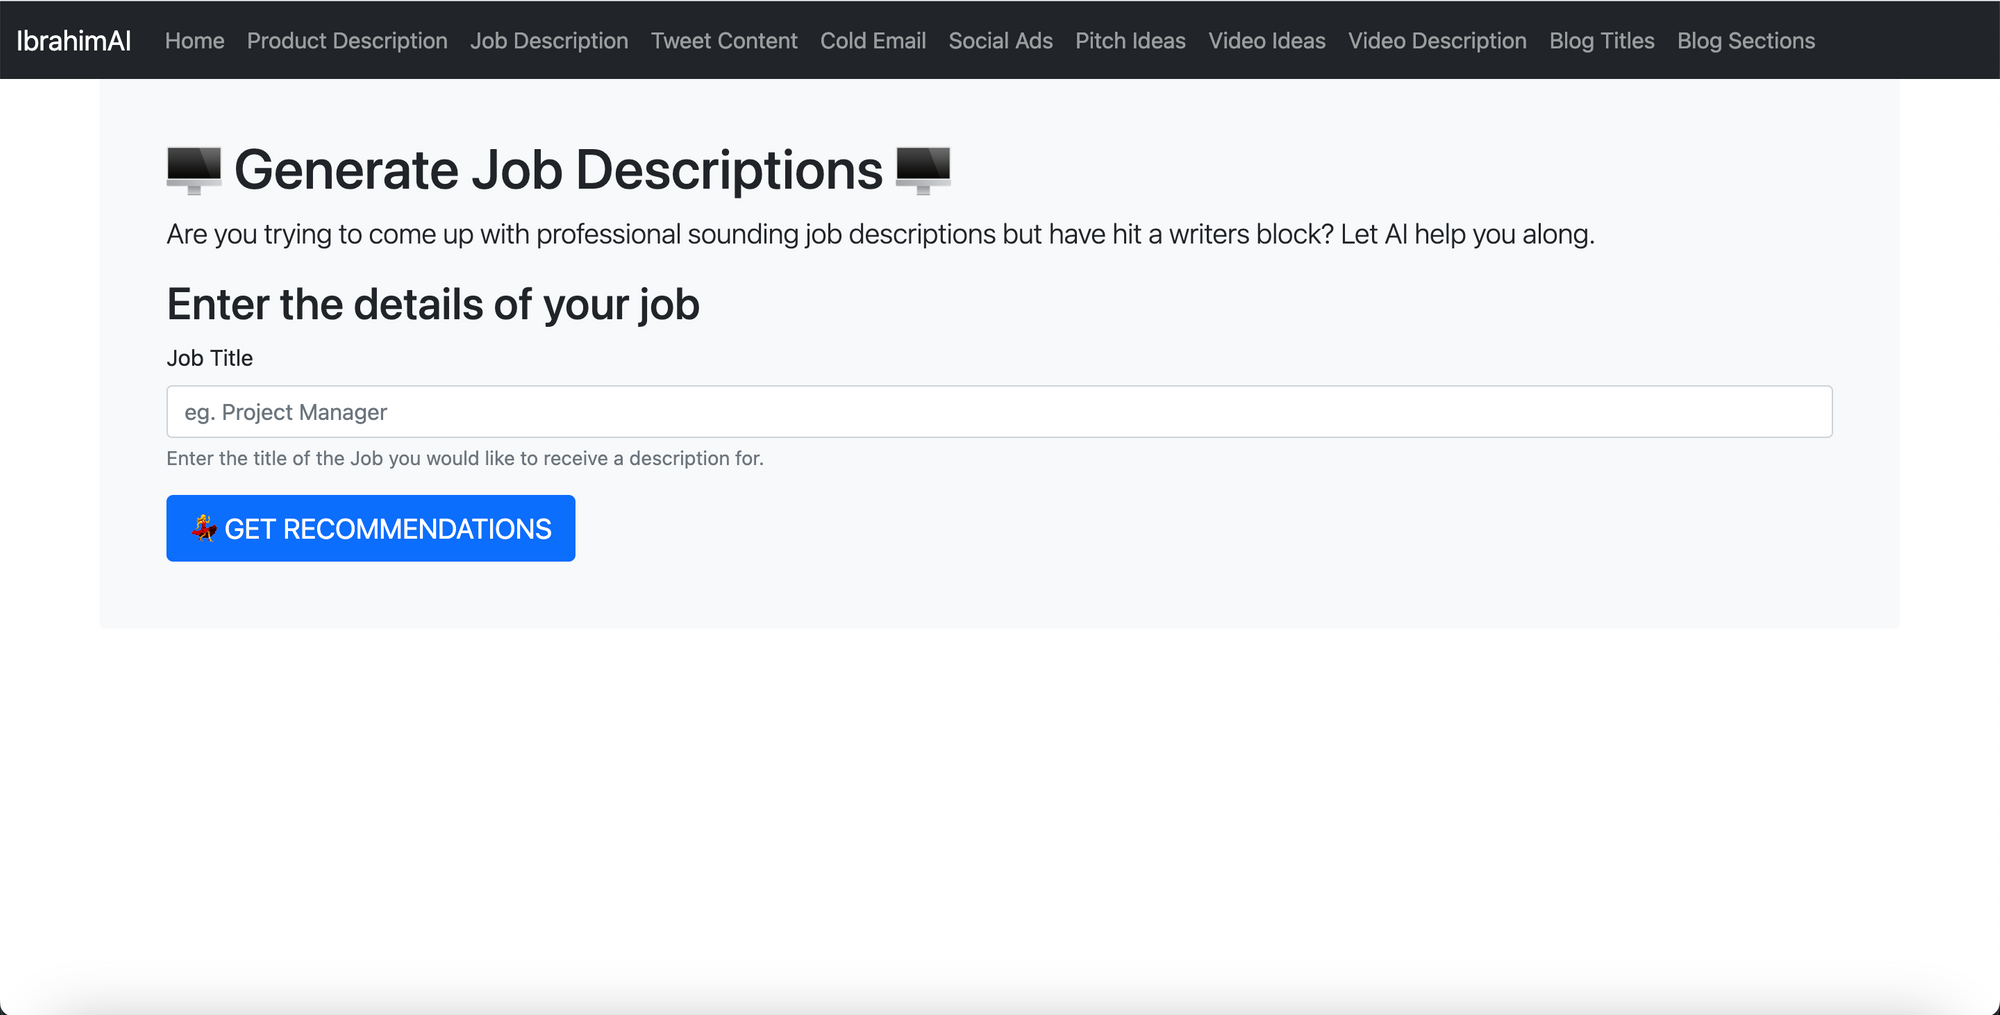The image size is (2000, 1015).
Task: Select Video Description from the navbar
Action: pyautogui.click(x=1437, y=41)
